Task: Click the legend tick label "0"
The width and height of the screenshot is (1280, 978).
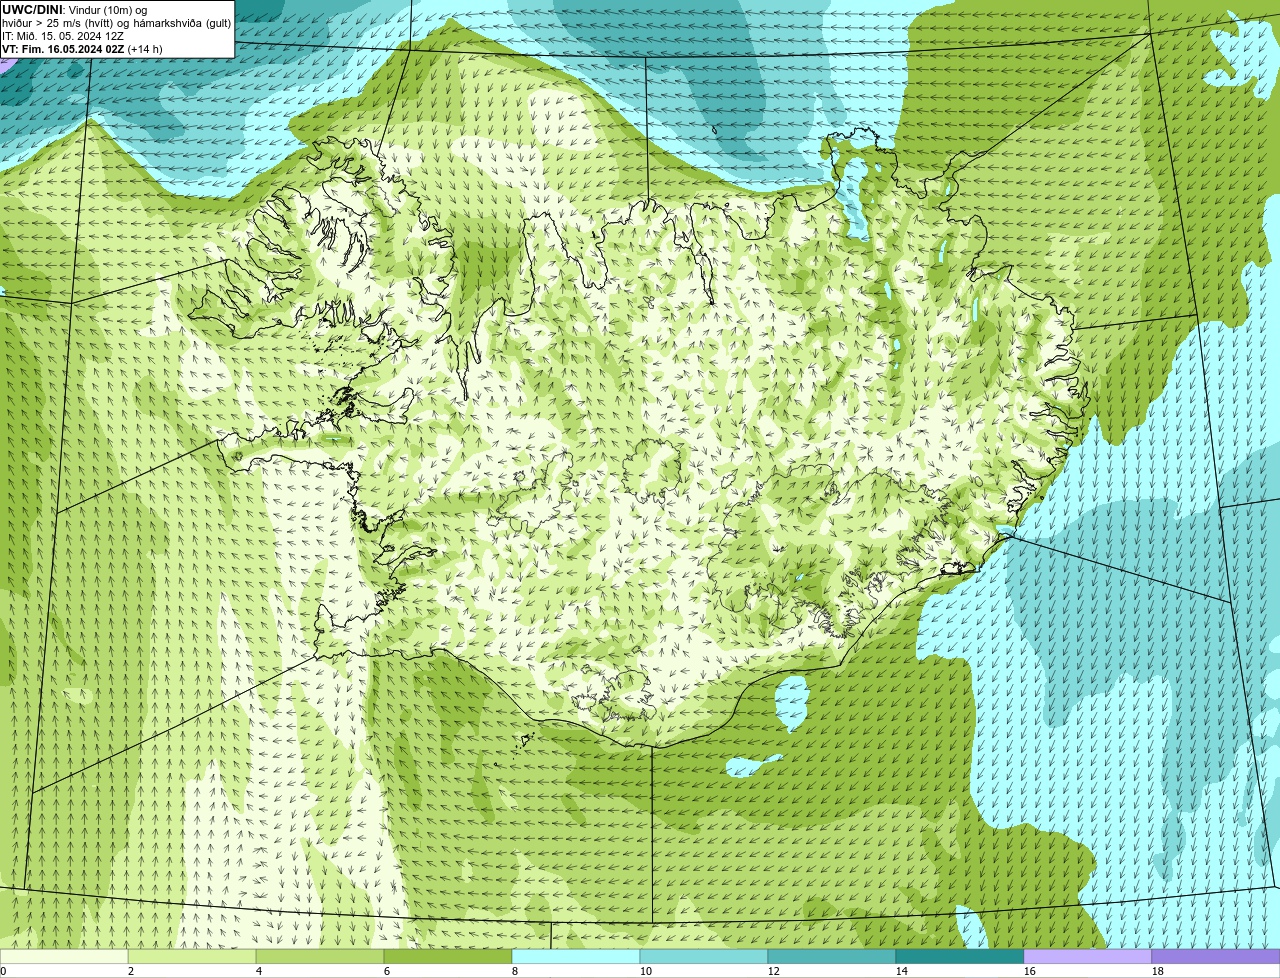Action: click(x=3, y=971)
